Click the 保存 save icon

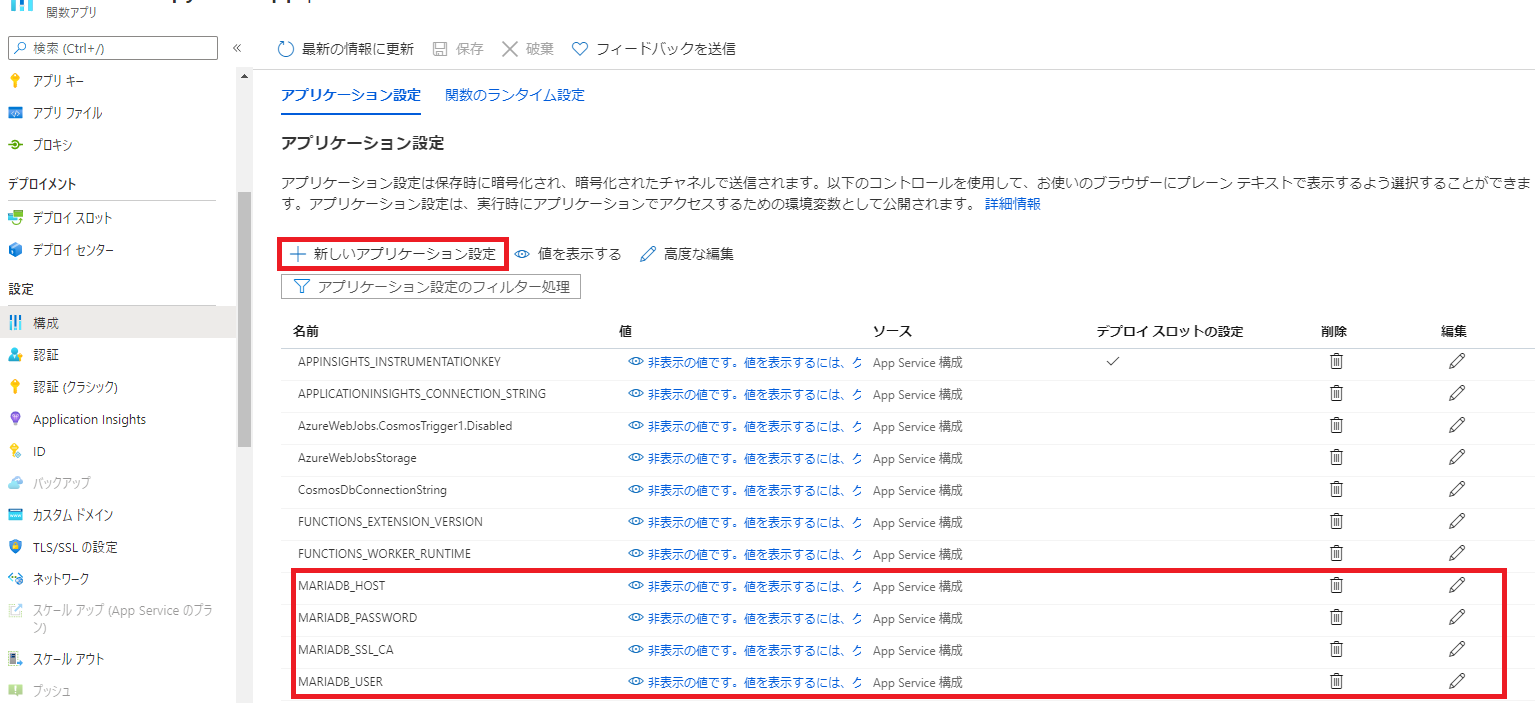pyautogui.click(x=441, y=47)
